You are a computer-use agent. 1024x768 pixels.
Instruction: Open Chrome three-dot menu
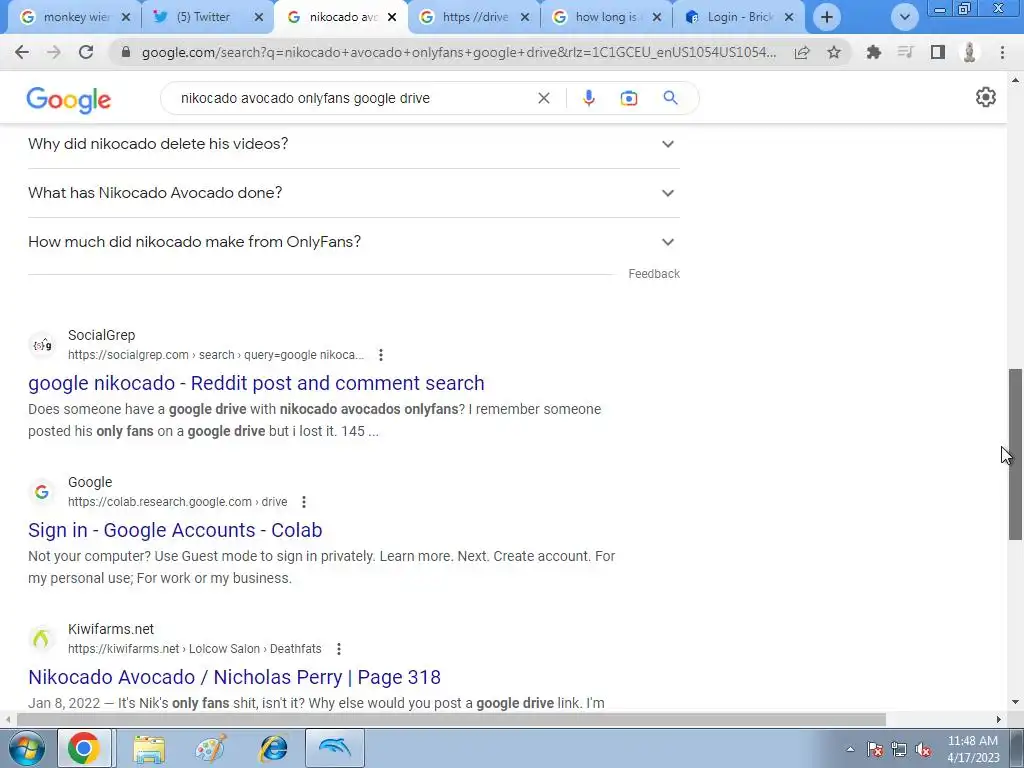click(x=1002, y=52)
